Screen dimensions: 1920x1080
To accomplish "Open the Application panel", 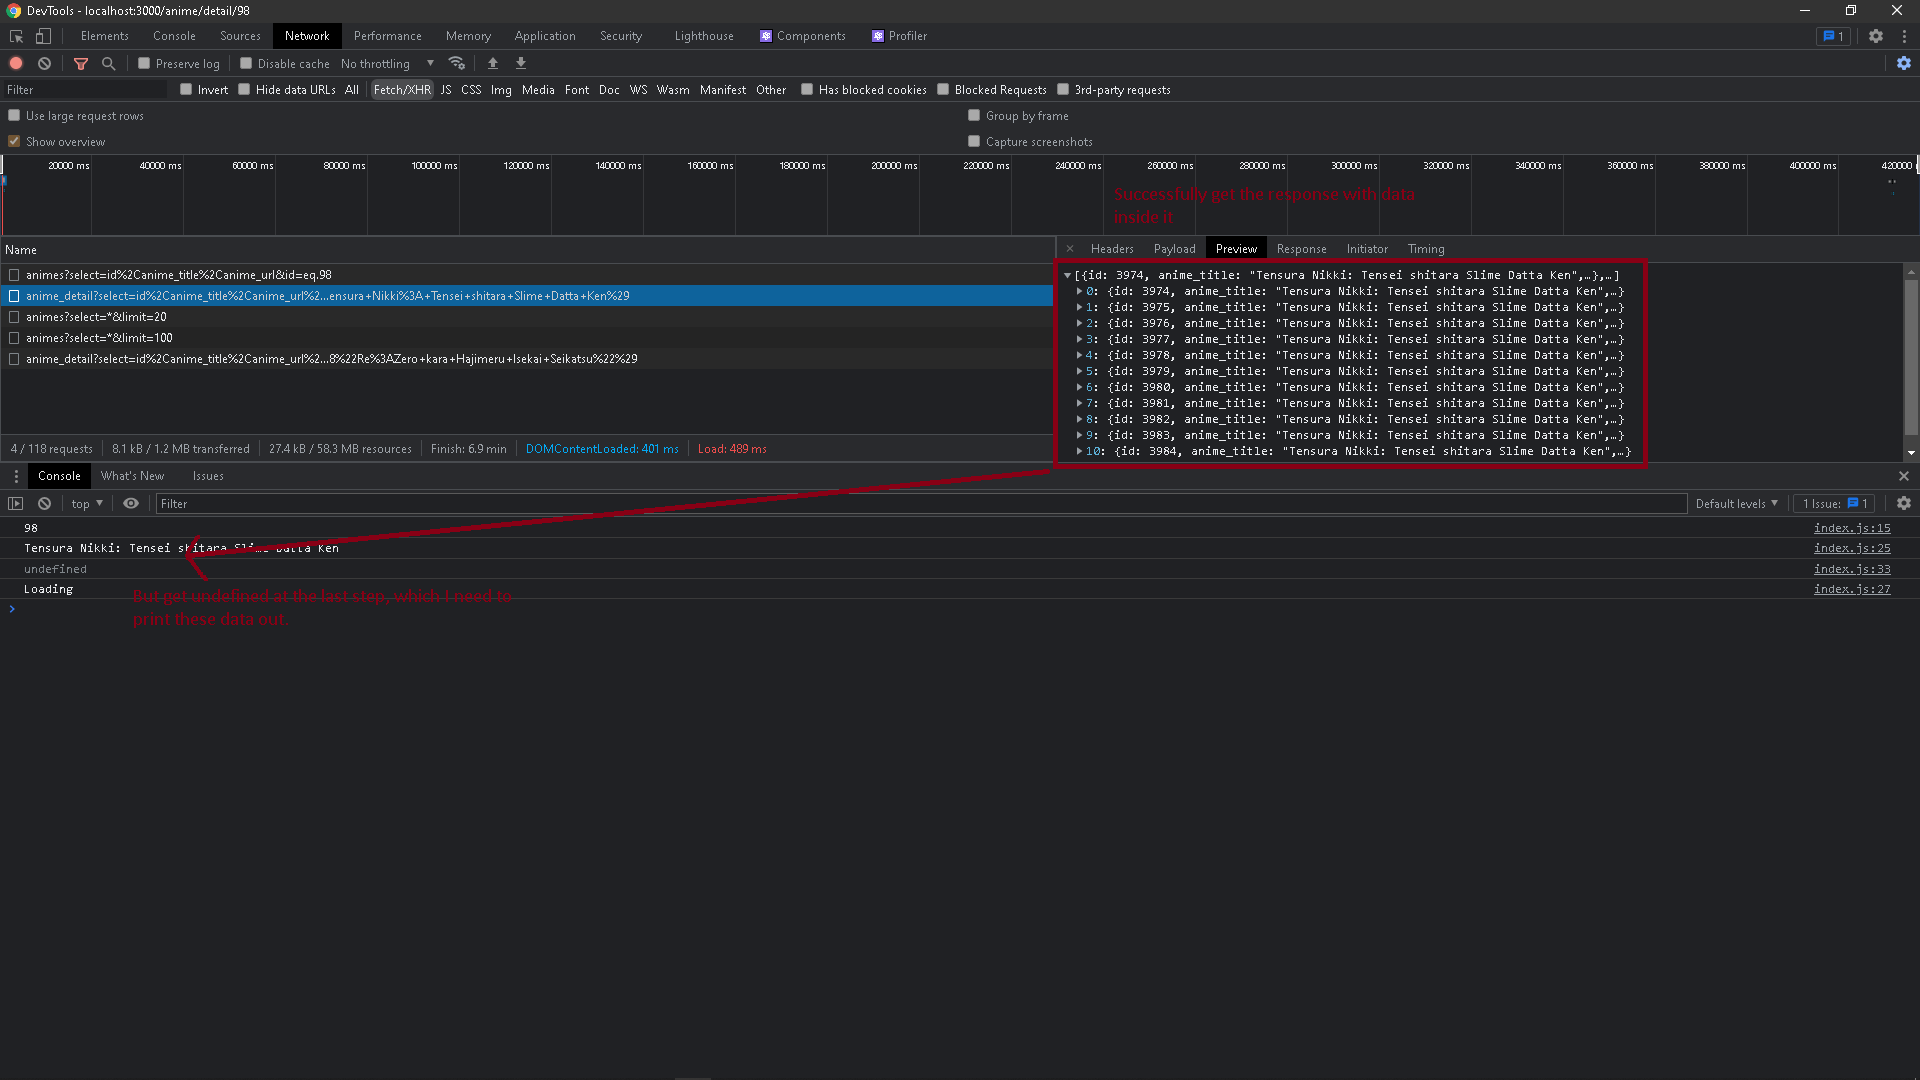I will click(545, 36).
